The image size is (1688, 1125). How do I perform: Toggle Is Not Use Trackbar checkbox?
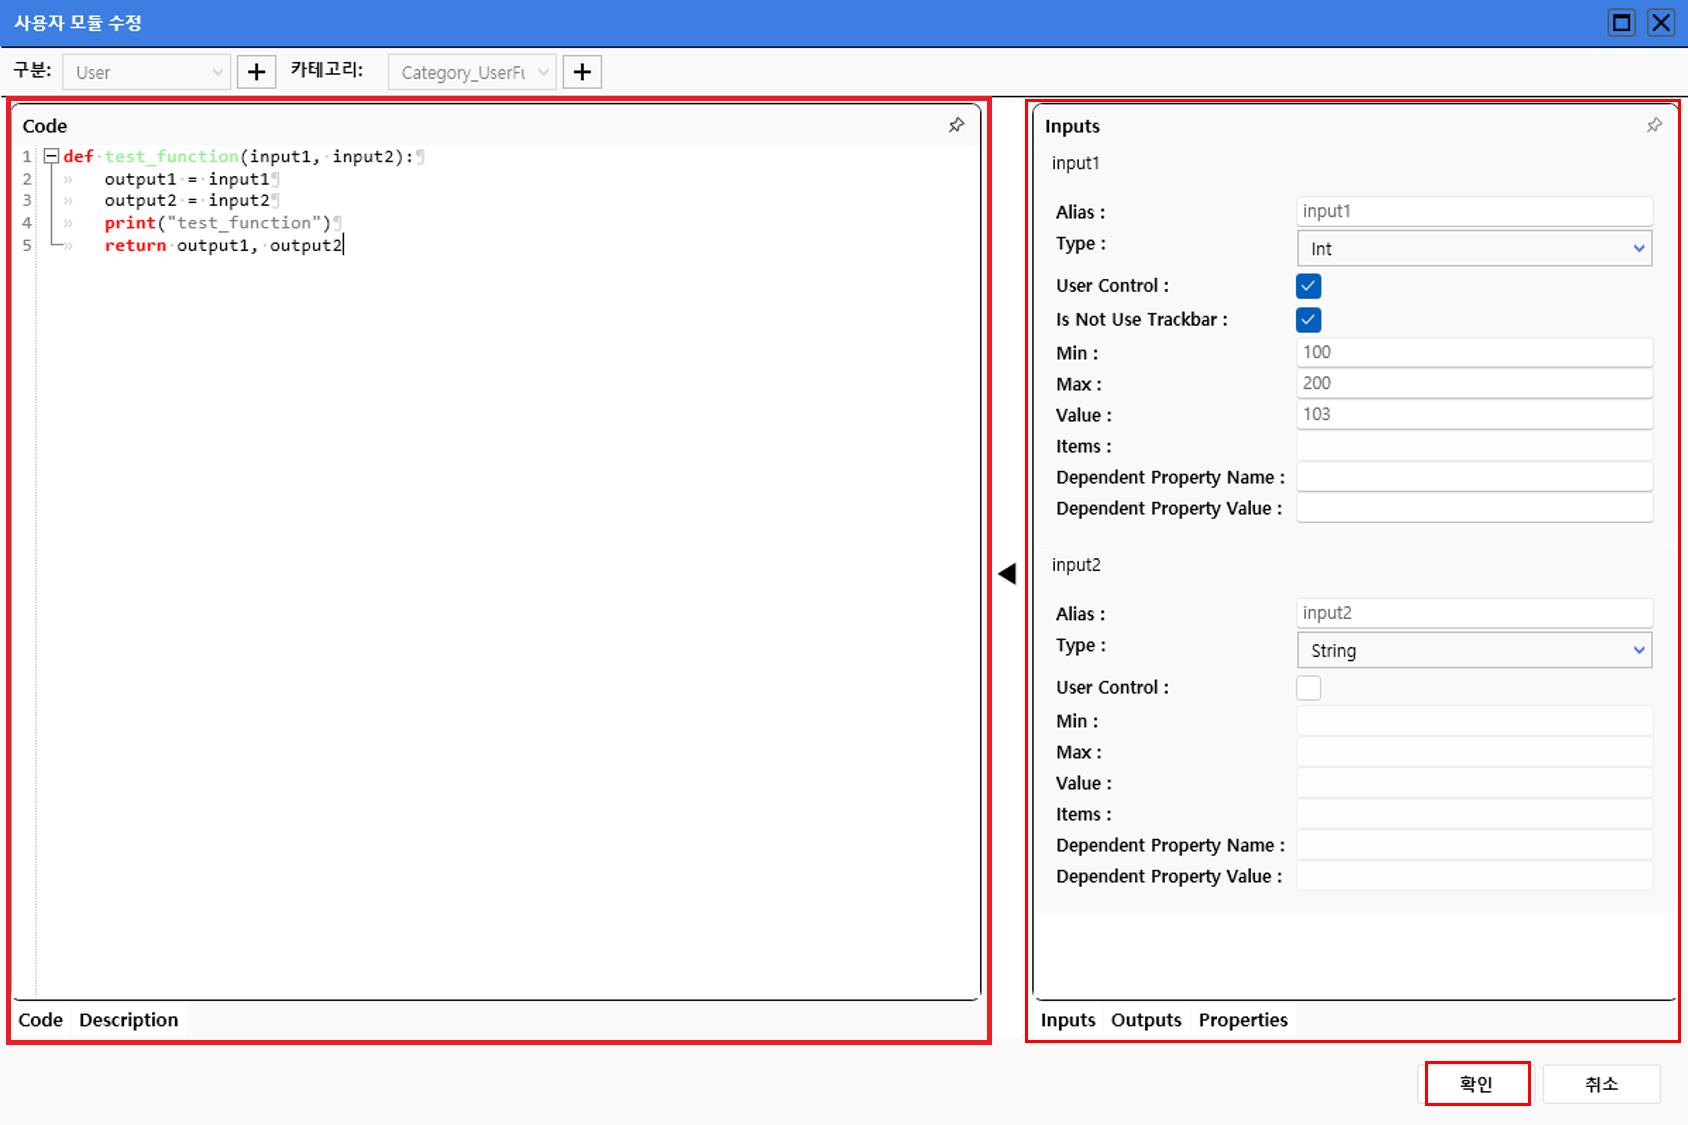(1308, 320)
